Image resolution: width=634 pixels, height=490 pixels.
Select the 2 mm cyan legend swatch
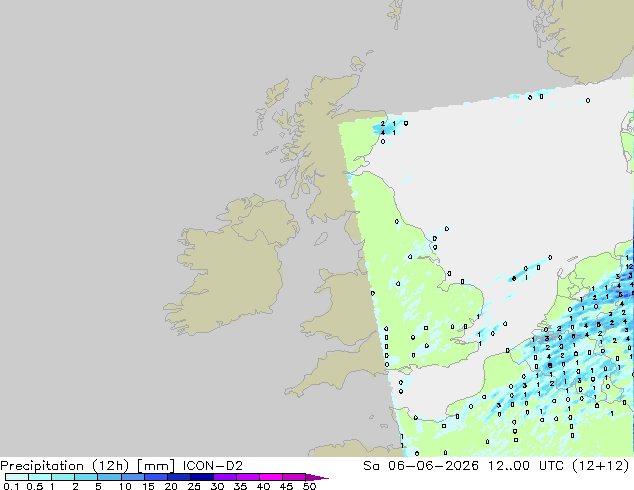87,477
